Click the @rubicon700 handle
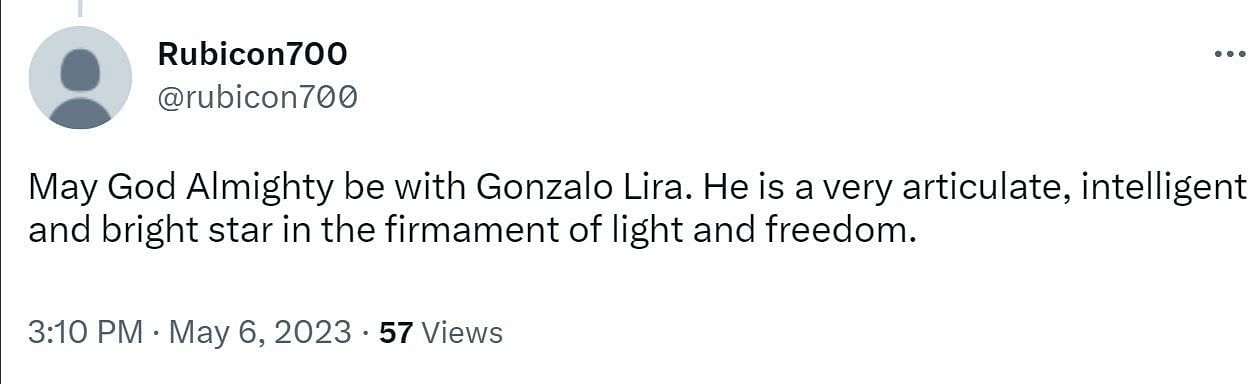The height and width of the screenshot is (384, 1260). point(258,97)
